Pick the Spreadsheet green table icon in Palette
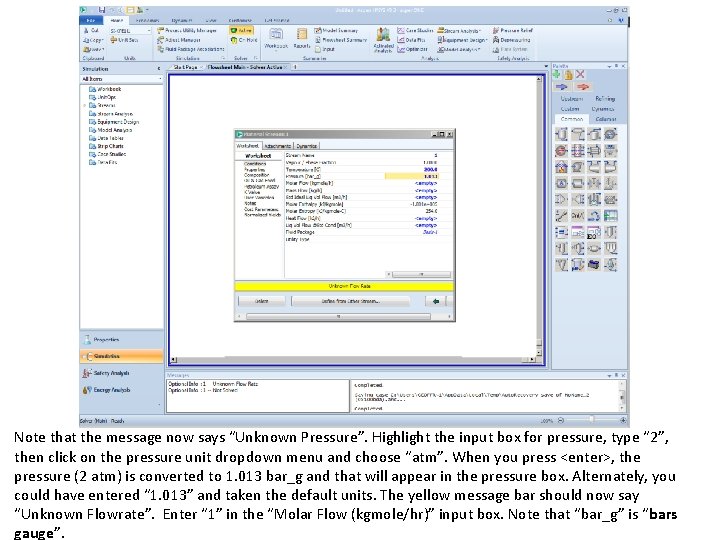Image resolution: width=720 pixels, height=540 pixels. click(610, 216)
